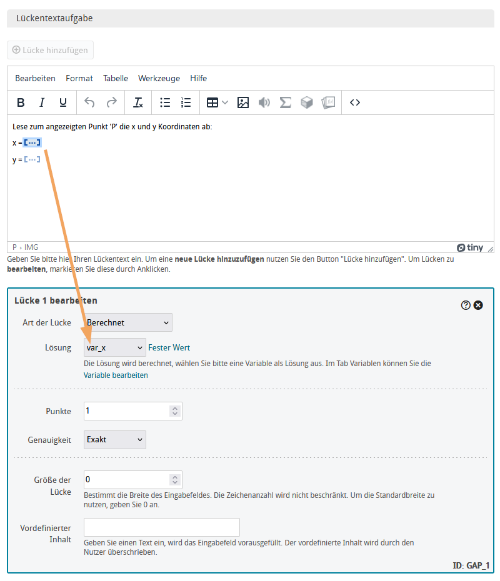500x581 pixels.
Task: Increase the Punkte stepper value
Action: click(x=175, y=408)
